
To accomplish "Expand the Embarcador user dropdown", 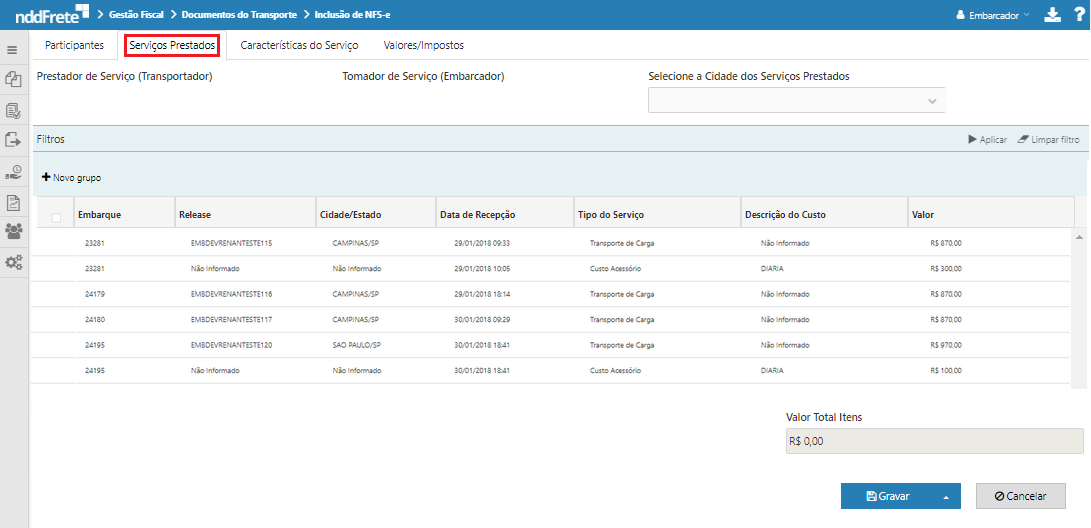I will (x=993, y=16).
